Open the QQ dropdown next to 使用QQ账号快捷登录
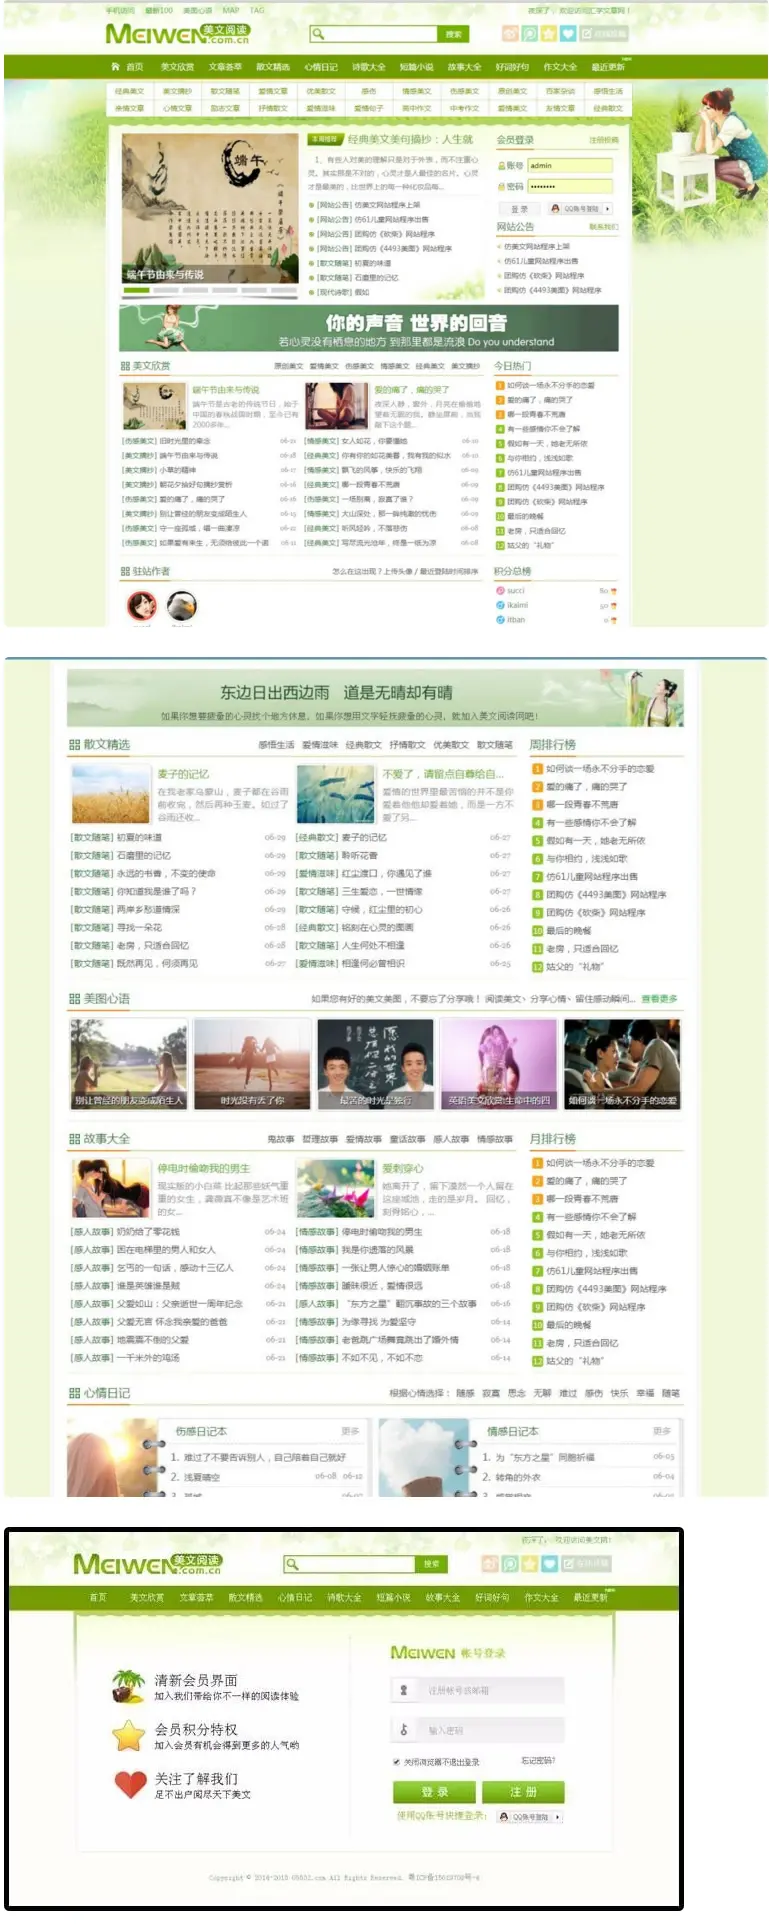This screenshot has width=769, height=1925. click(x=530, y=1817)
